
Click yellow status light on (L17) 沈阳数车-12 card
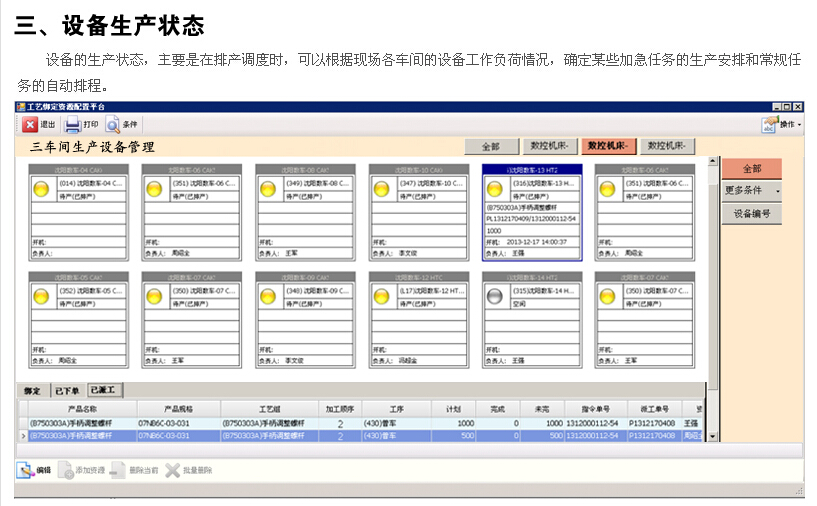tap(381, 297)
